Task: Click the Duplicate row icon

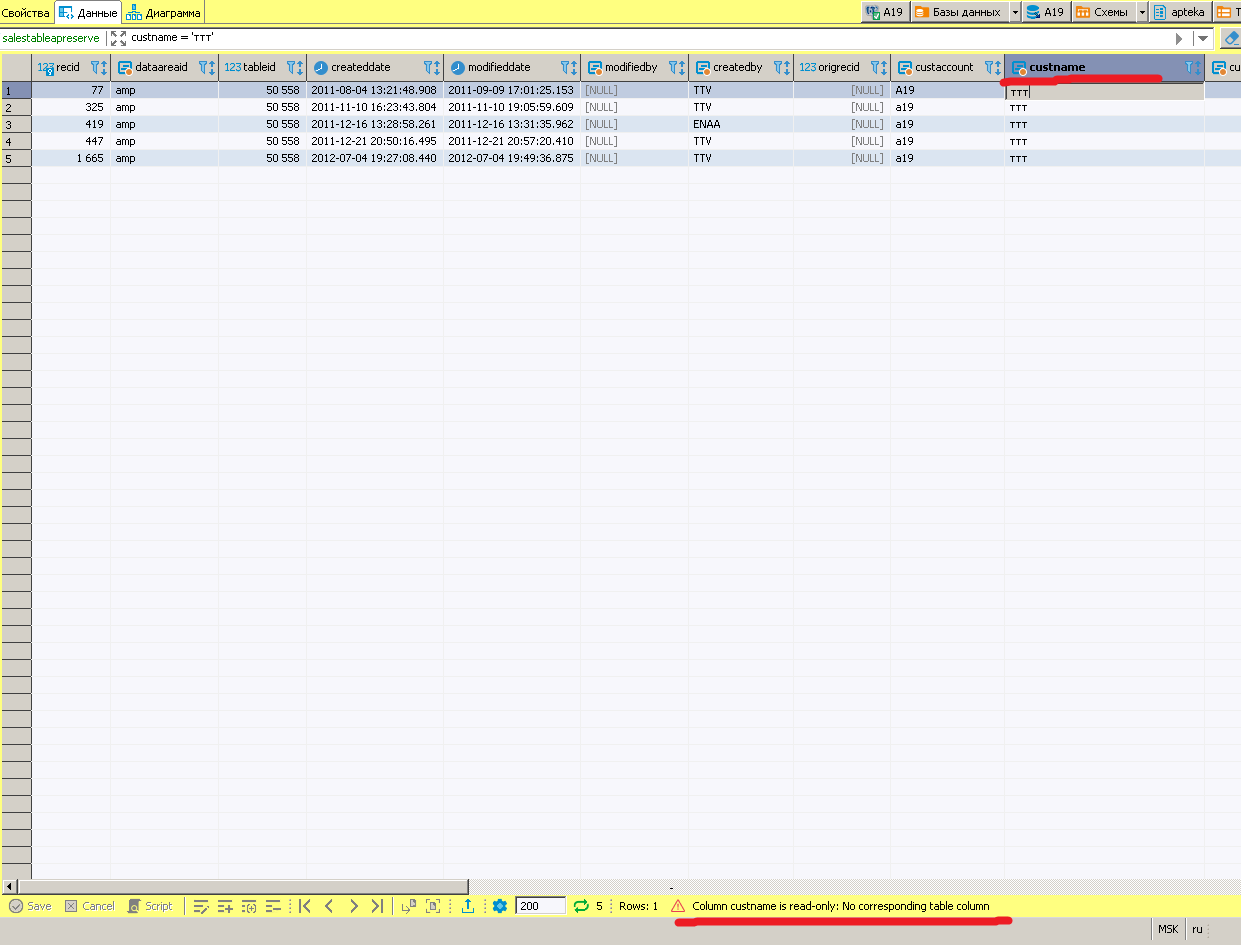Action: pos(249,906)
